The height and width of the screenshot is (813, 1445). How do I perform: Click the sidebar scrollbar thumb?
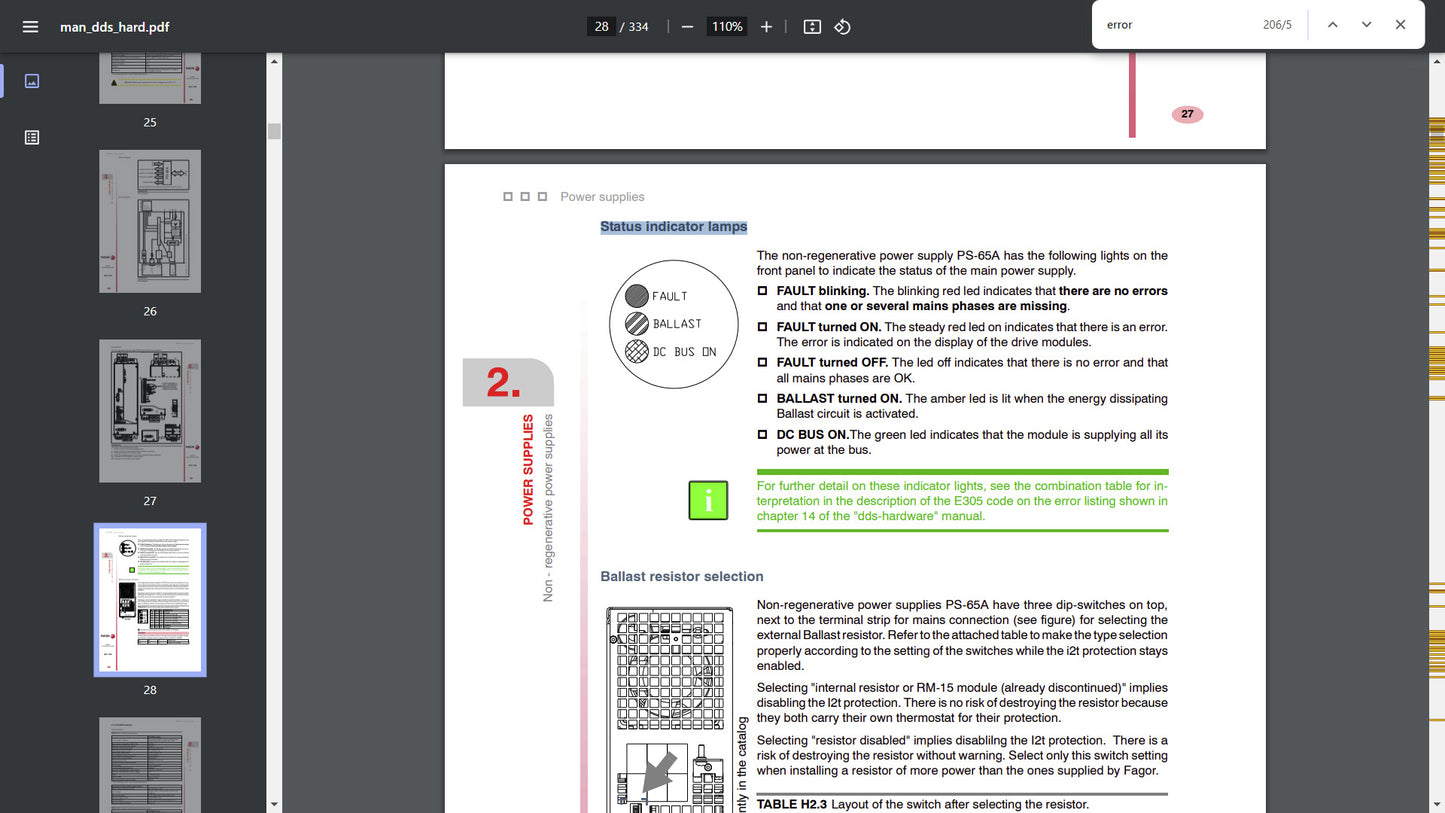tap(274, 131)
